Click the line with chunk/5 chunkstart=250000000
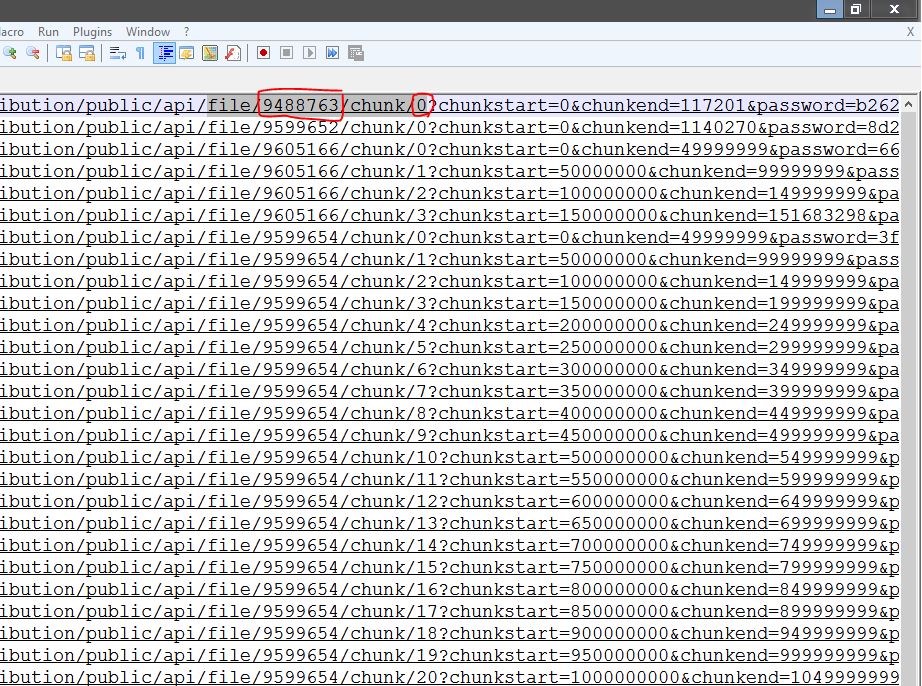This screenshot has height=686, width=922. (x=450, y=347)
